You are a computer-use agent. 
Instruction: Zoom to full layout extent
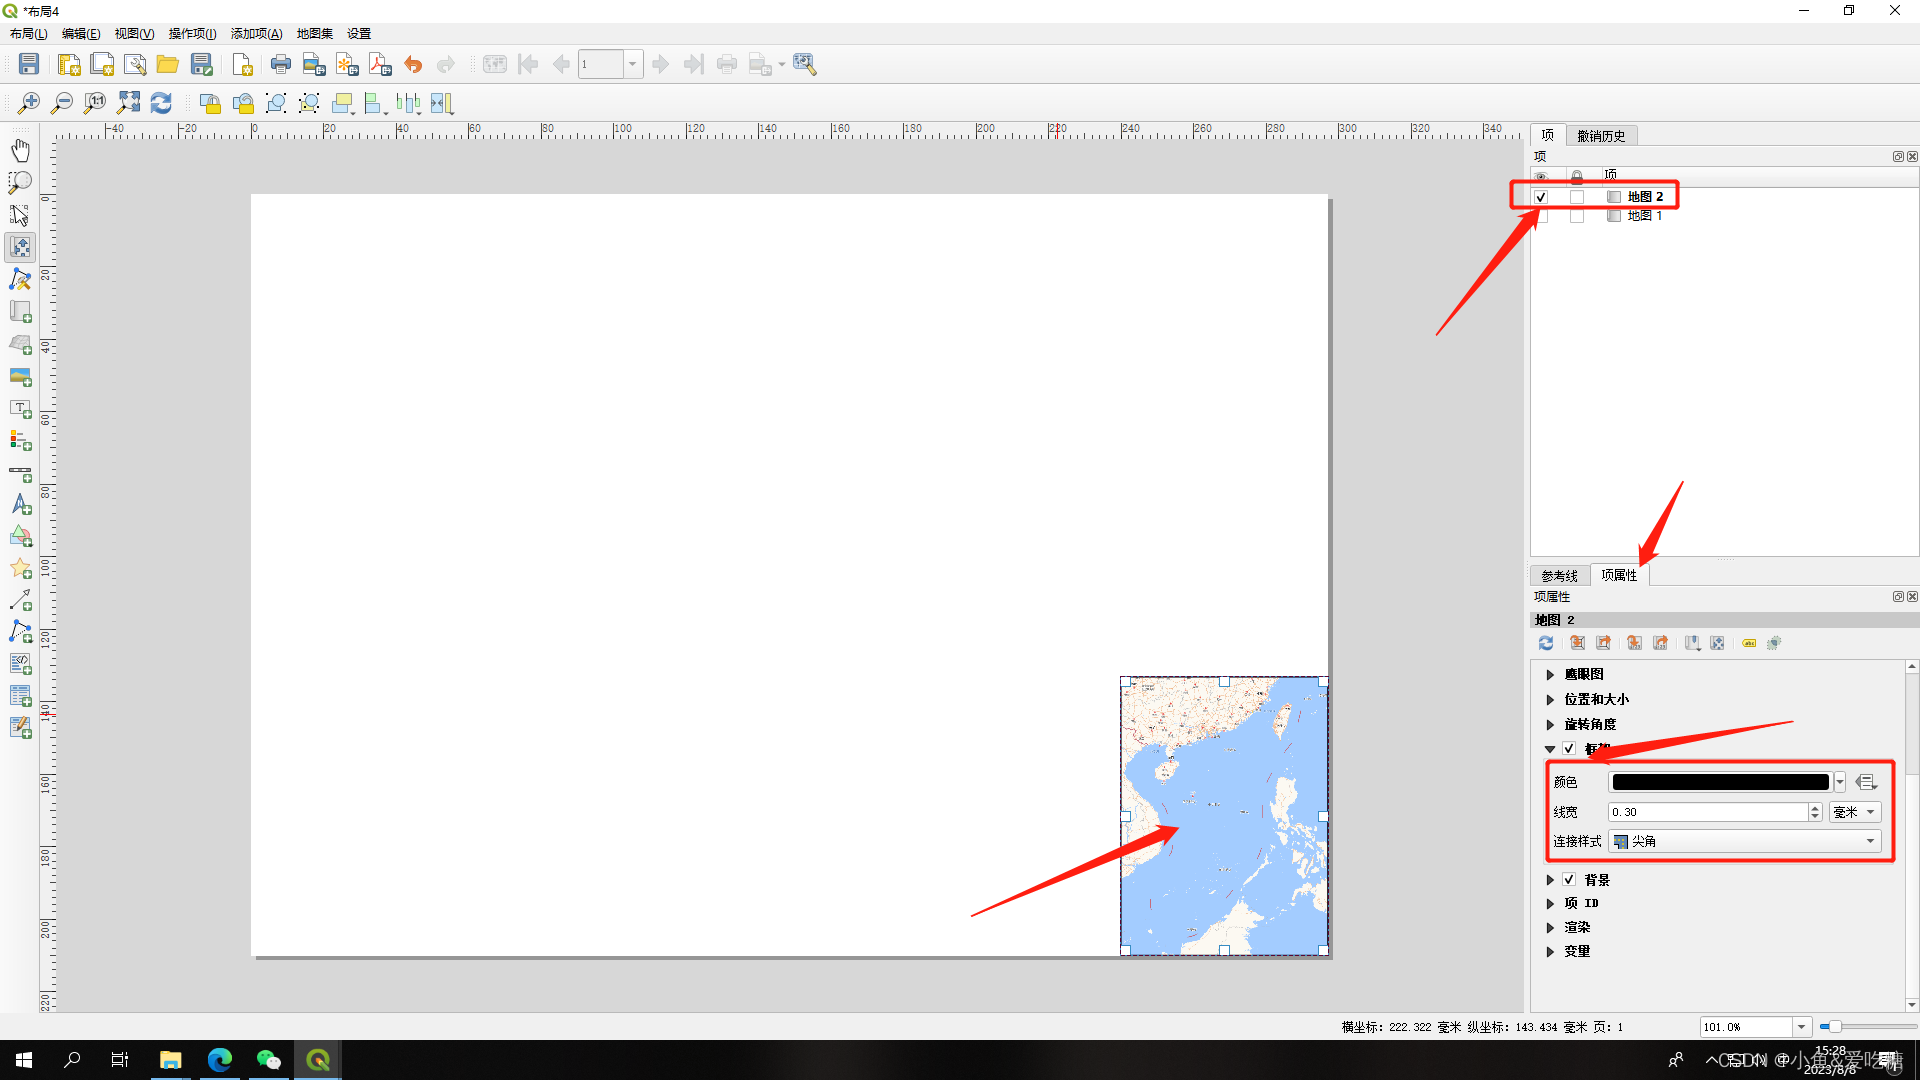pyautogui.click(x=128, y=103)
